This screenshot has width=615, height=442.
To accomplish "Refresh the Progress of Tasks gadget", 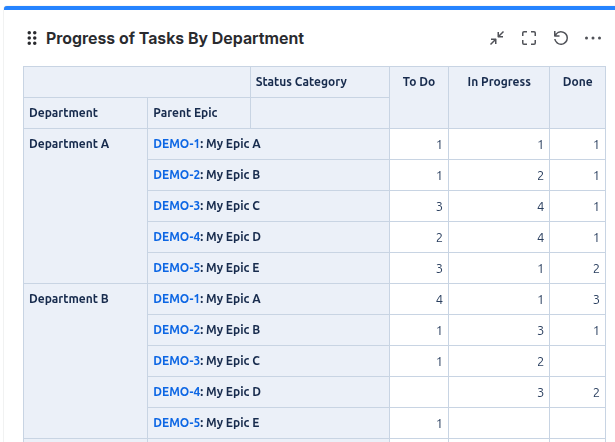I will pos(561,39).
